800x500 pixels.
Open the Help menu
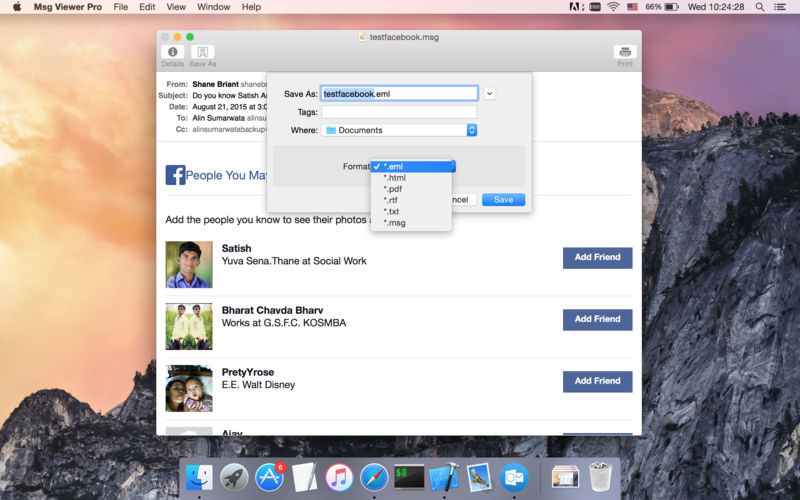click(251, 7)
